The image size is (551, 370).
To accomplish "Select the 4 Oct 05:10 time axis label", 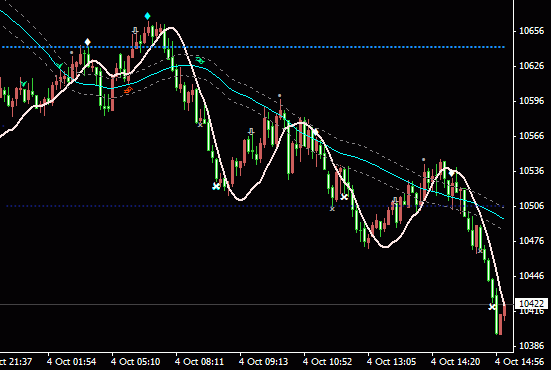I will 135,361.
